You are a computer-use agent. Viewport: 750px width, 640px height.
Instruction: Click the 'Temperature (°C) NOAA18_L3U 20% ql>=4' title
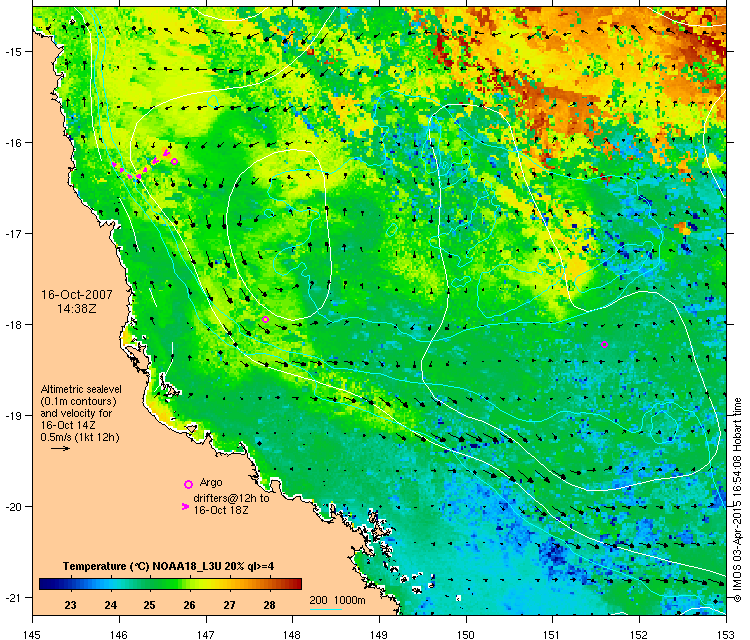click(x=168, y=566)
